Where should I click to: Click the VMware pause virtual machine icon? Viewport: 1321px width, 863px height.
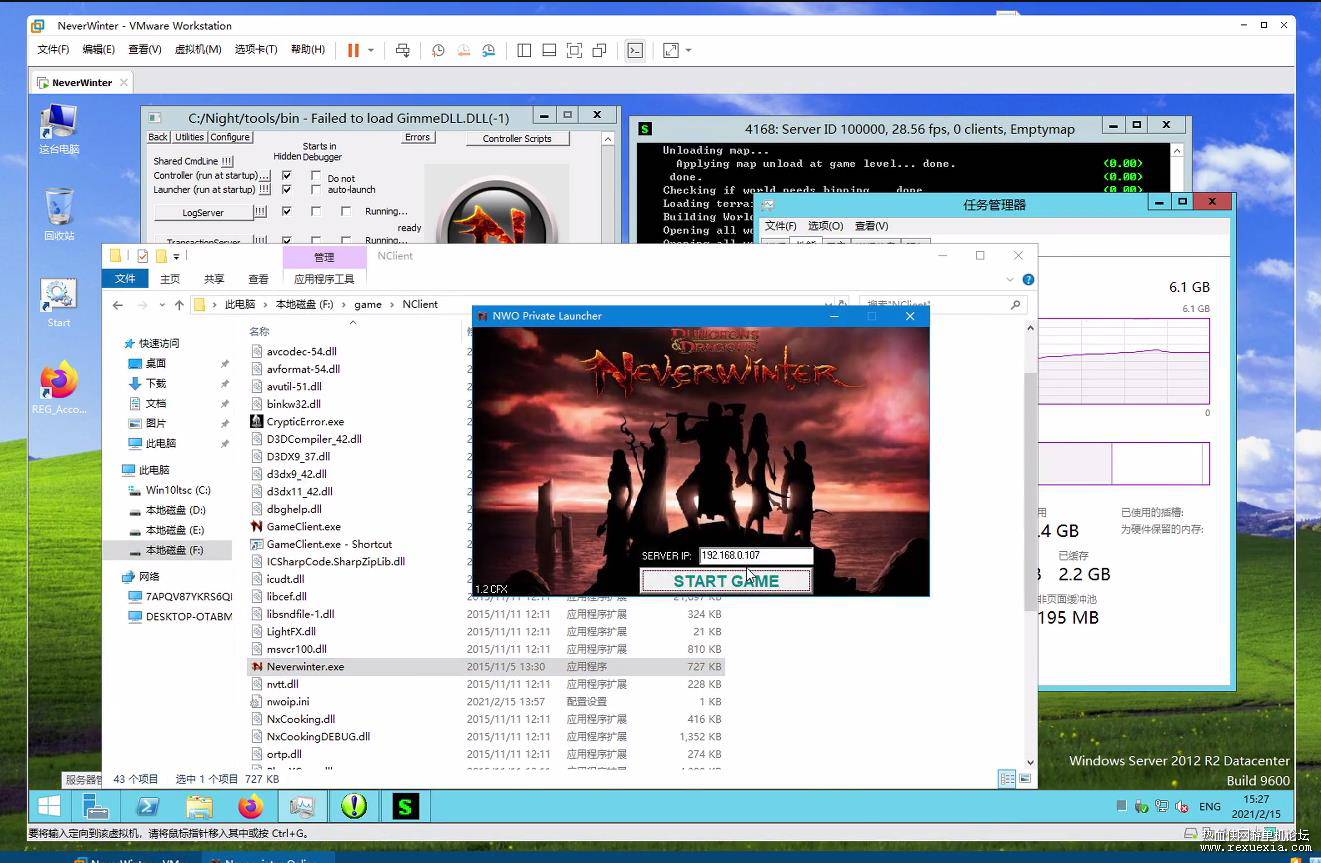pyautogui.click(x=353, y=50)
